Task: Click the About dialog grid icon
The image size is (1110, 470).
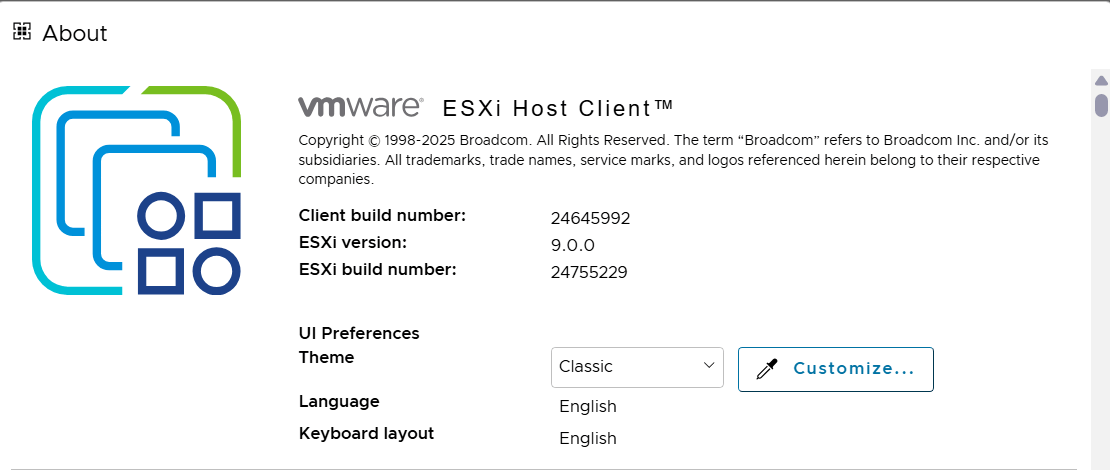Action: pos(22,32)
